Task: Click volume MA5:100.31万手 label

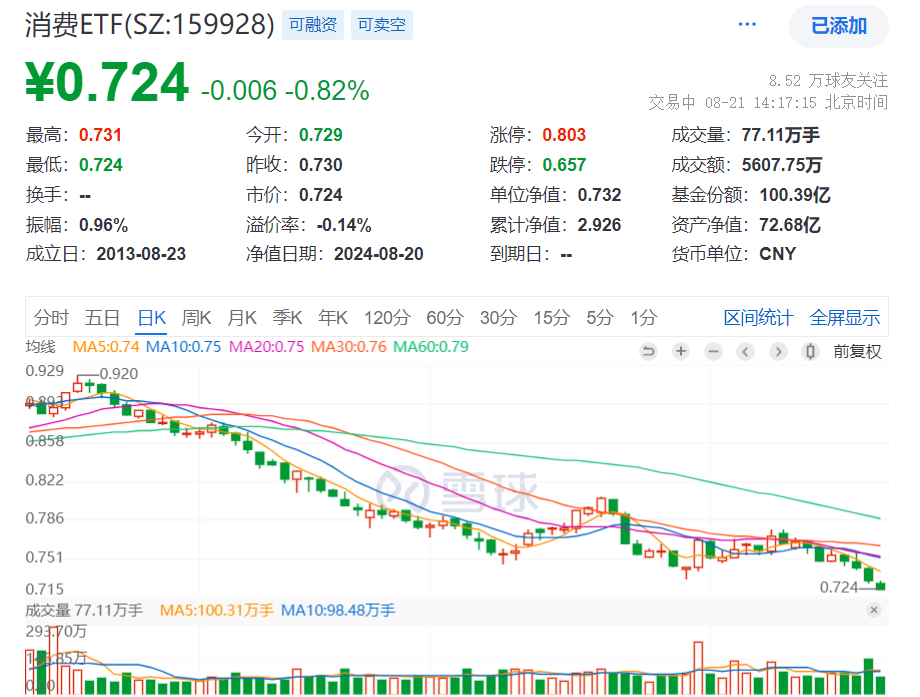Action: coord(217,610)
